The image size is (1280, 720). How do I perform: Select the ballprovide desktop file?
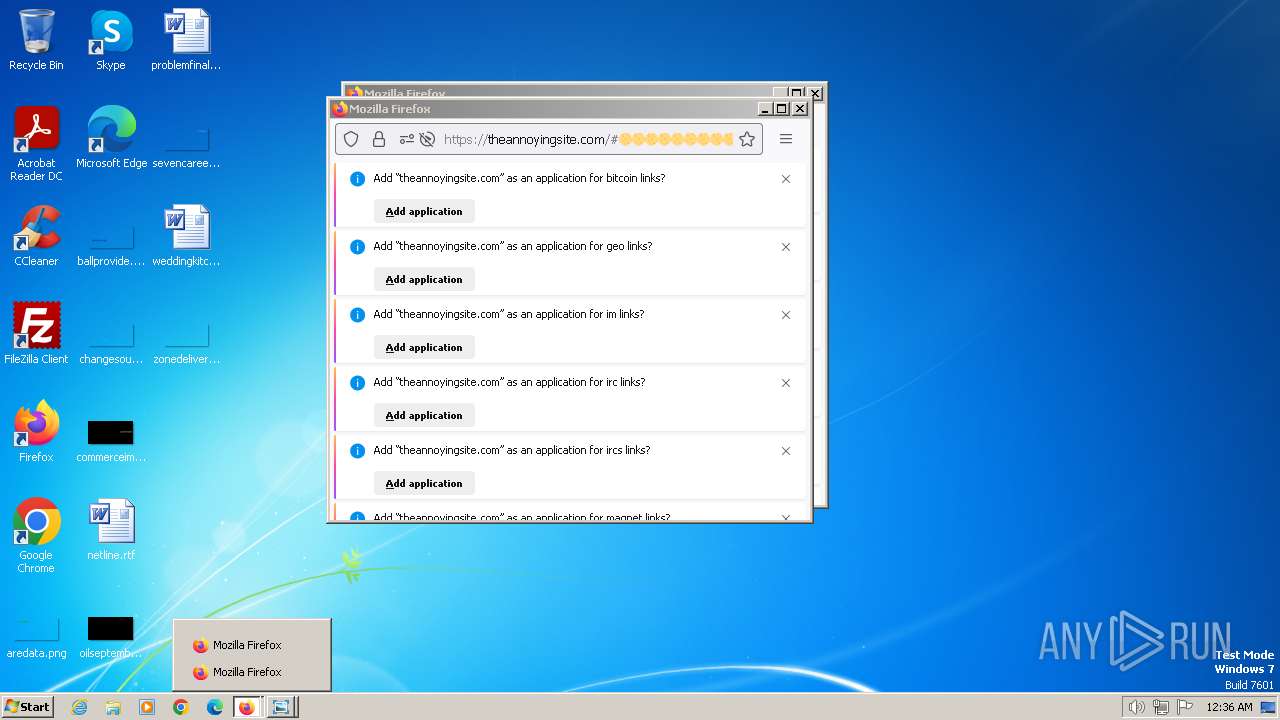(x=111, y=244)
